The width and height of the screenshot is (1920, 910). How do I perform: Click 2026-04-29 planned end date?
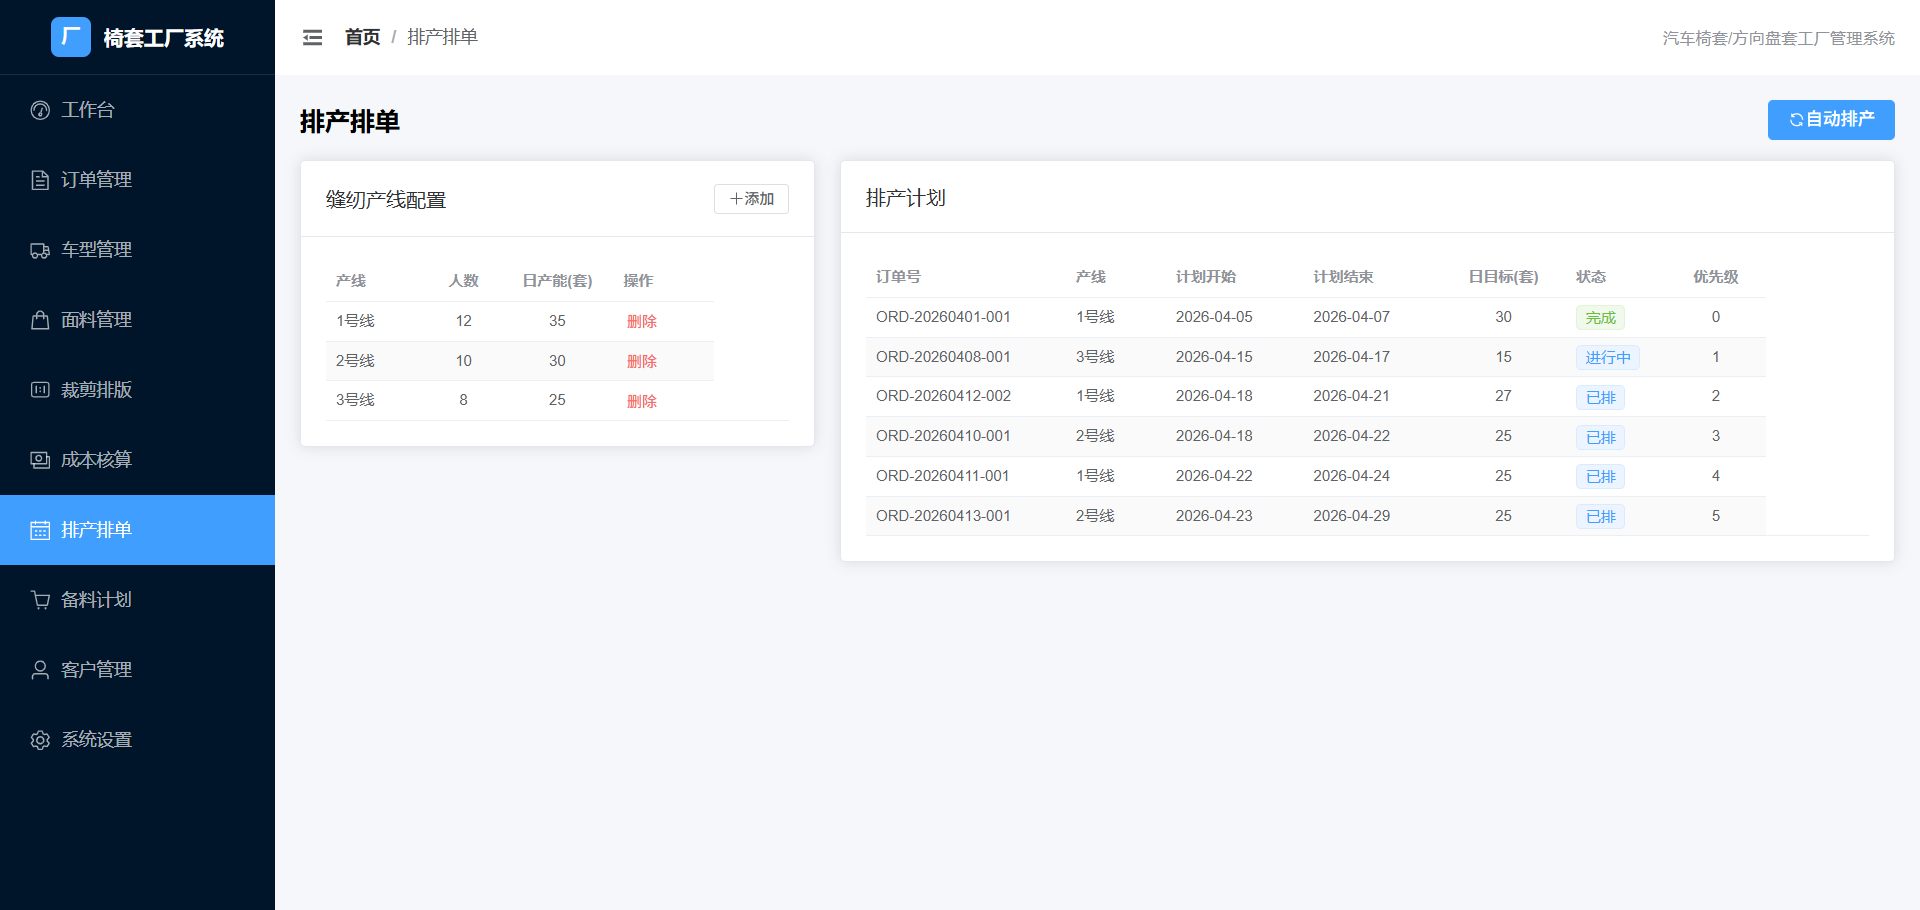pyautogui.click(x=1351, y=516)
